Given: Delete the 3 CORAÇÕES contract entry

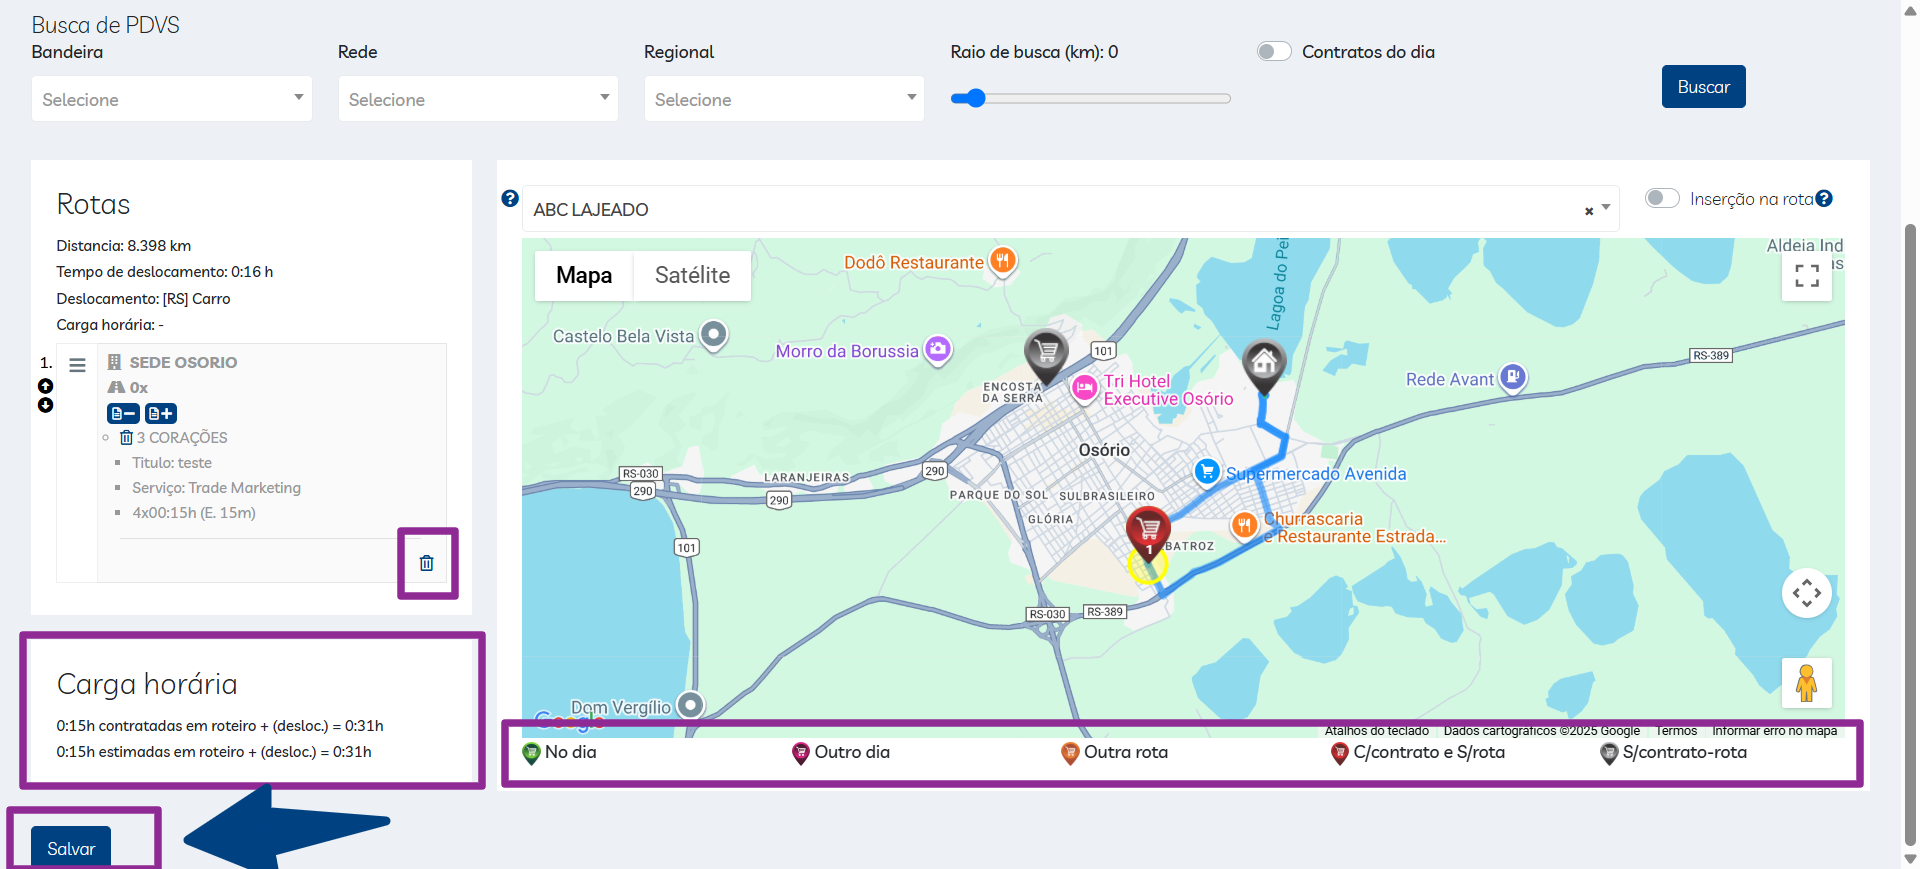Looking at the screenshot, I should 127,438.
